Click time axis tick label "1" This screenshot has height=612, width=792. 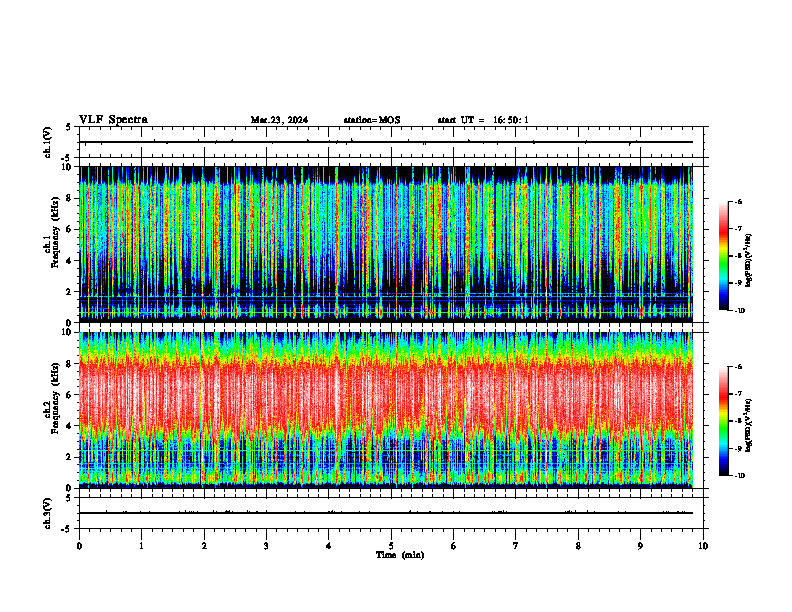pyautogui.click(x=141, y=546)
